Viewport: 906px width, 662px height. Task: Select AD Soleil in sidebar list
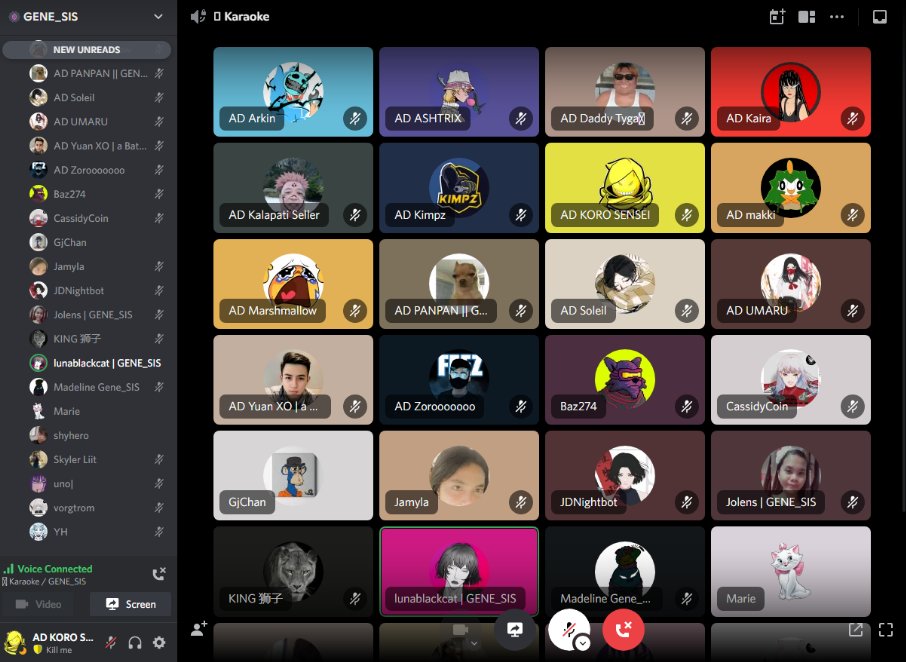97,98
